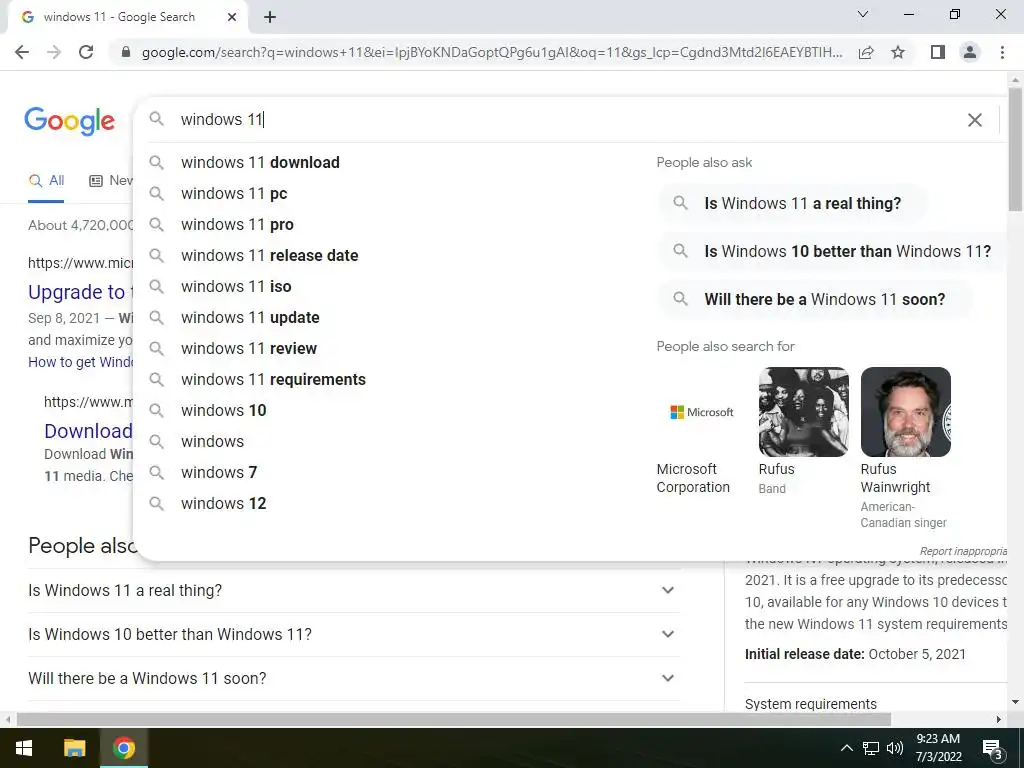Share this page via share icon

pos(866,52)
